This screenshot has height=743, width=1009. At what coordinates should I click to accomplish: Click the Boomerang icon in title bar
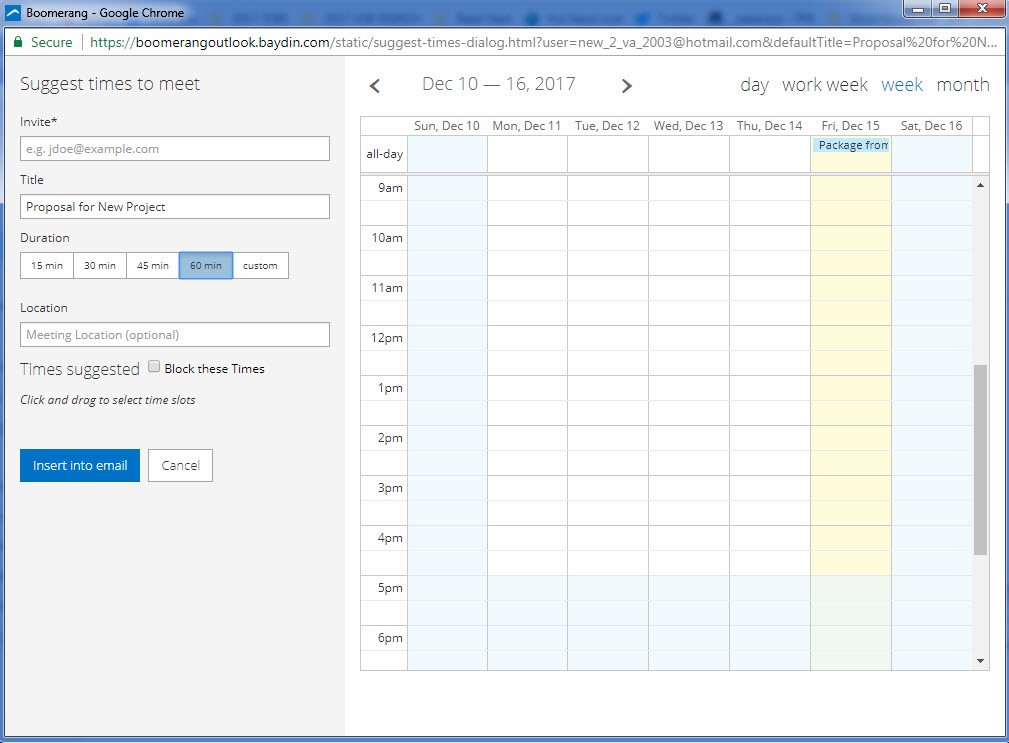pyautogui.click(x=13, y=13)
